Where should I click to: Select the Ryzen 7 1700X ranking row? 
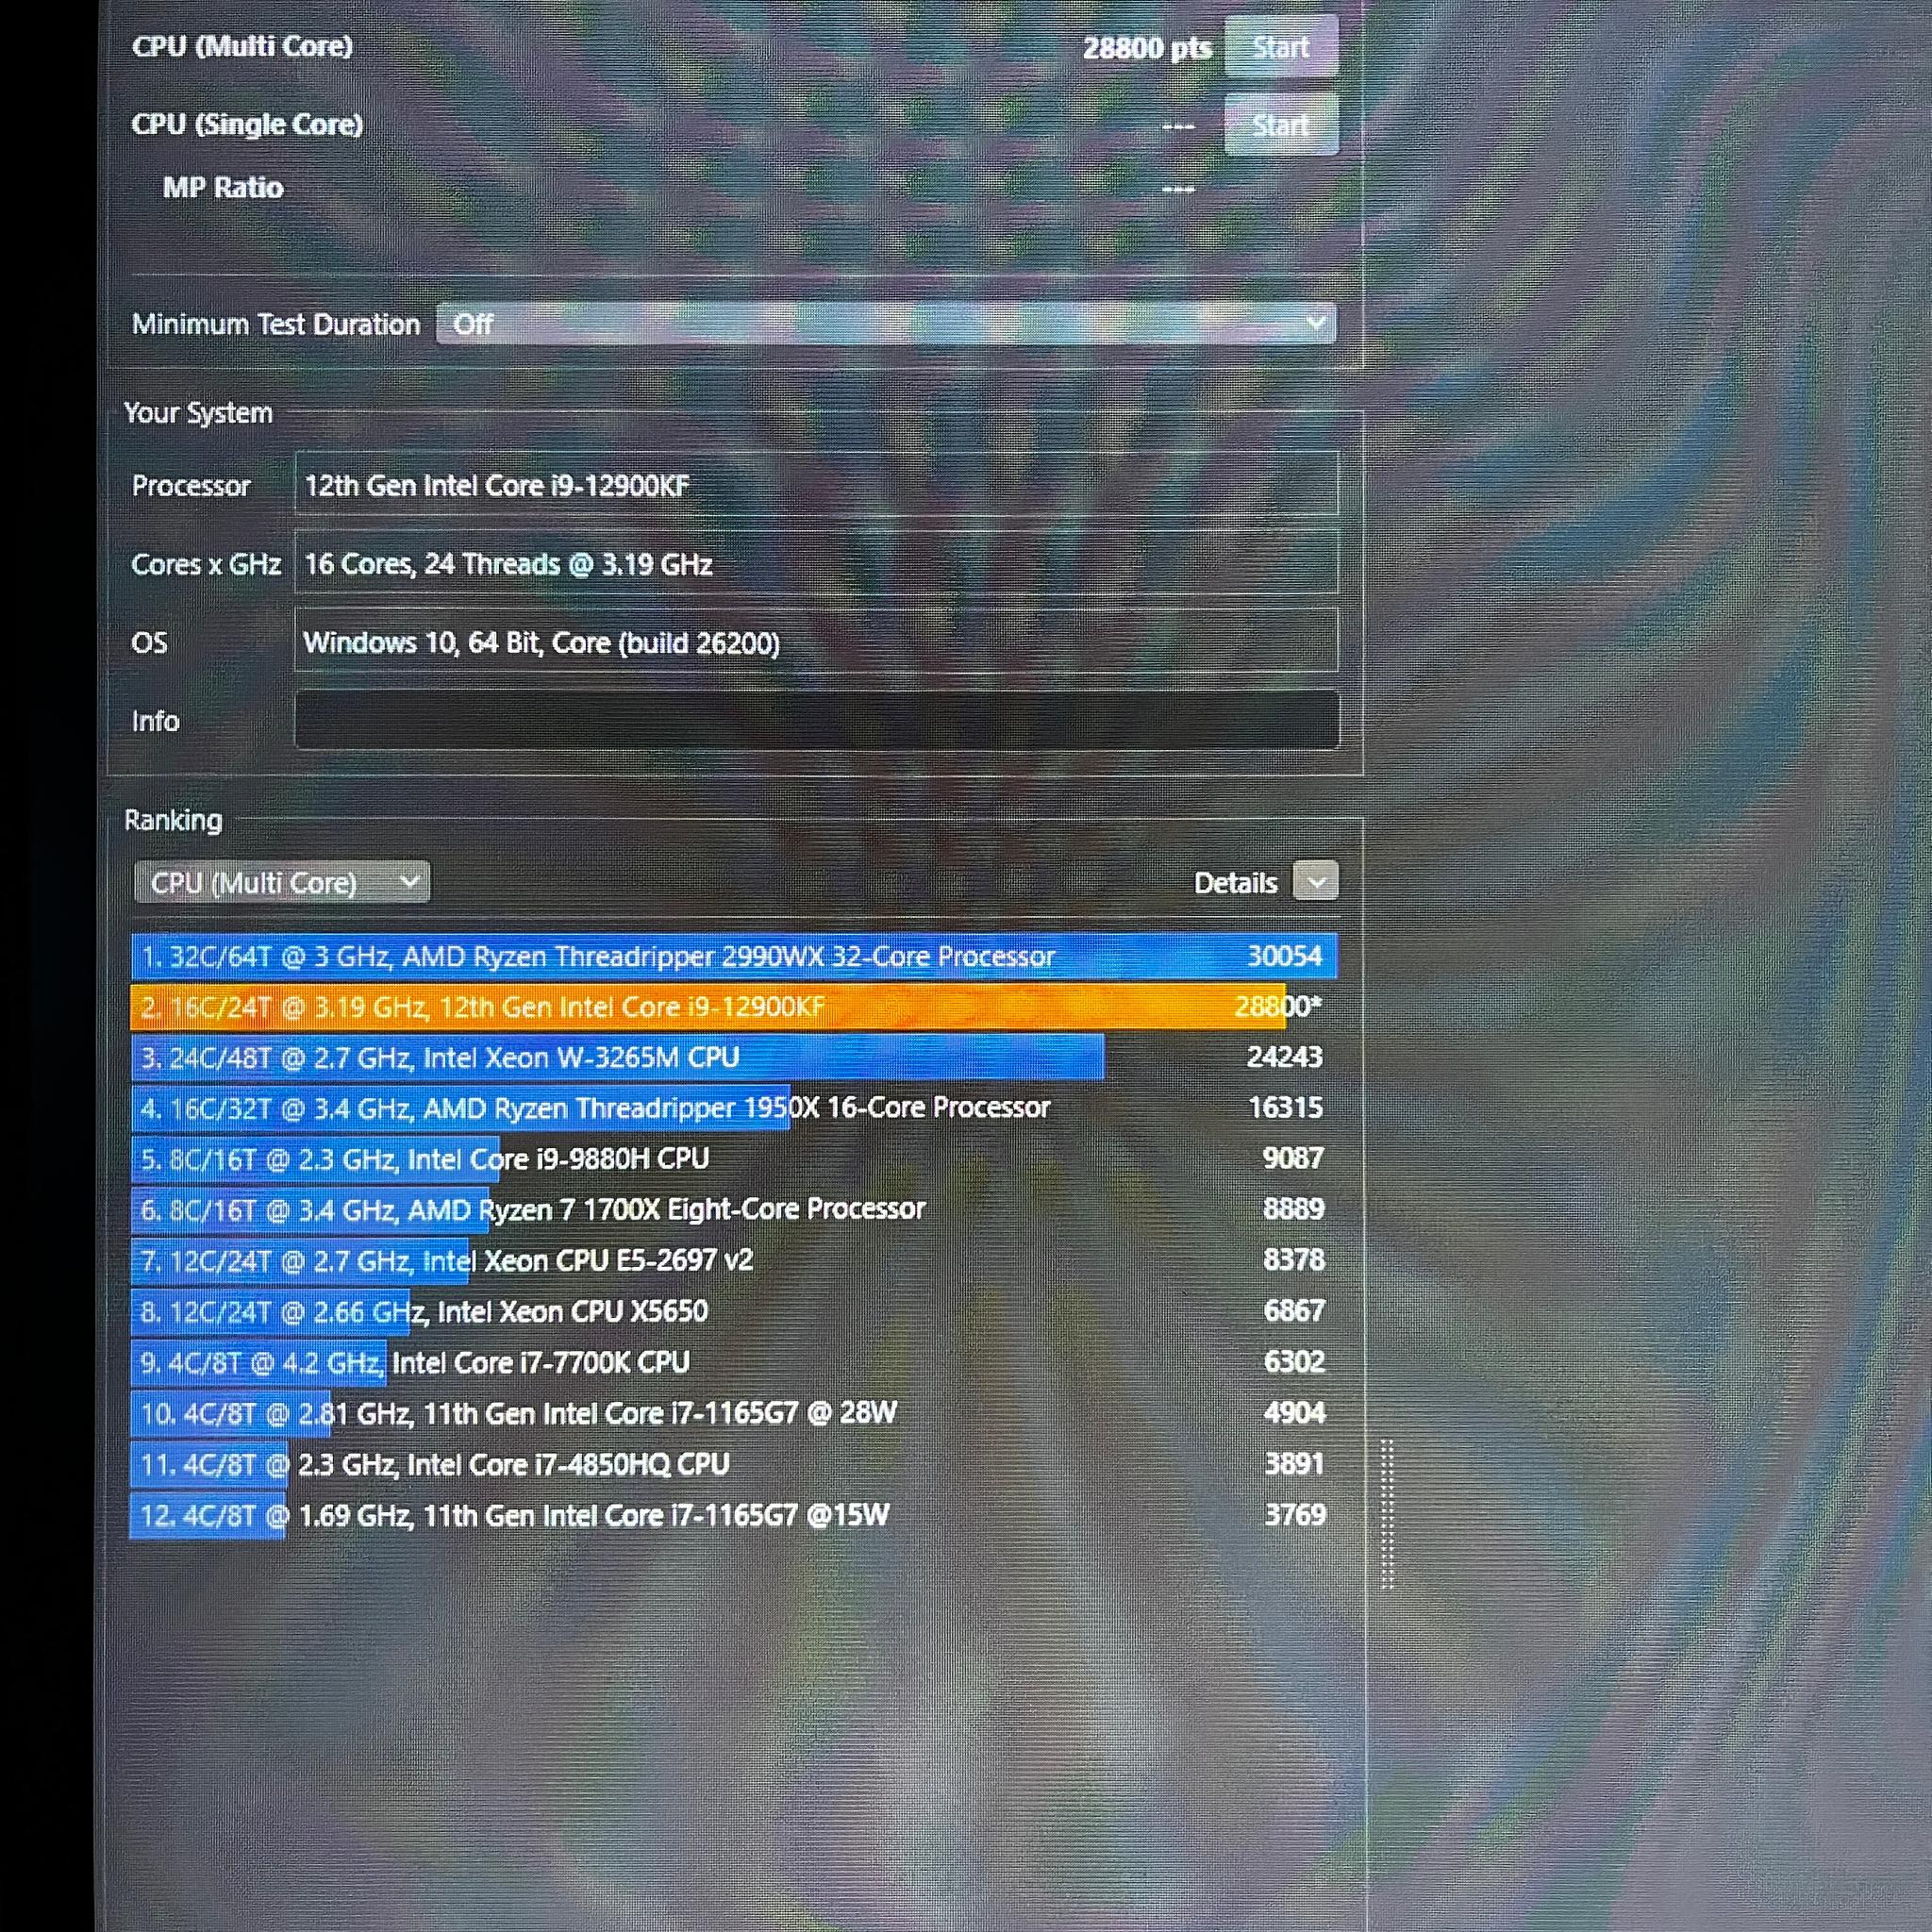(734, 1210)
